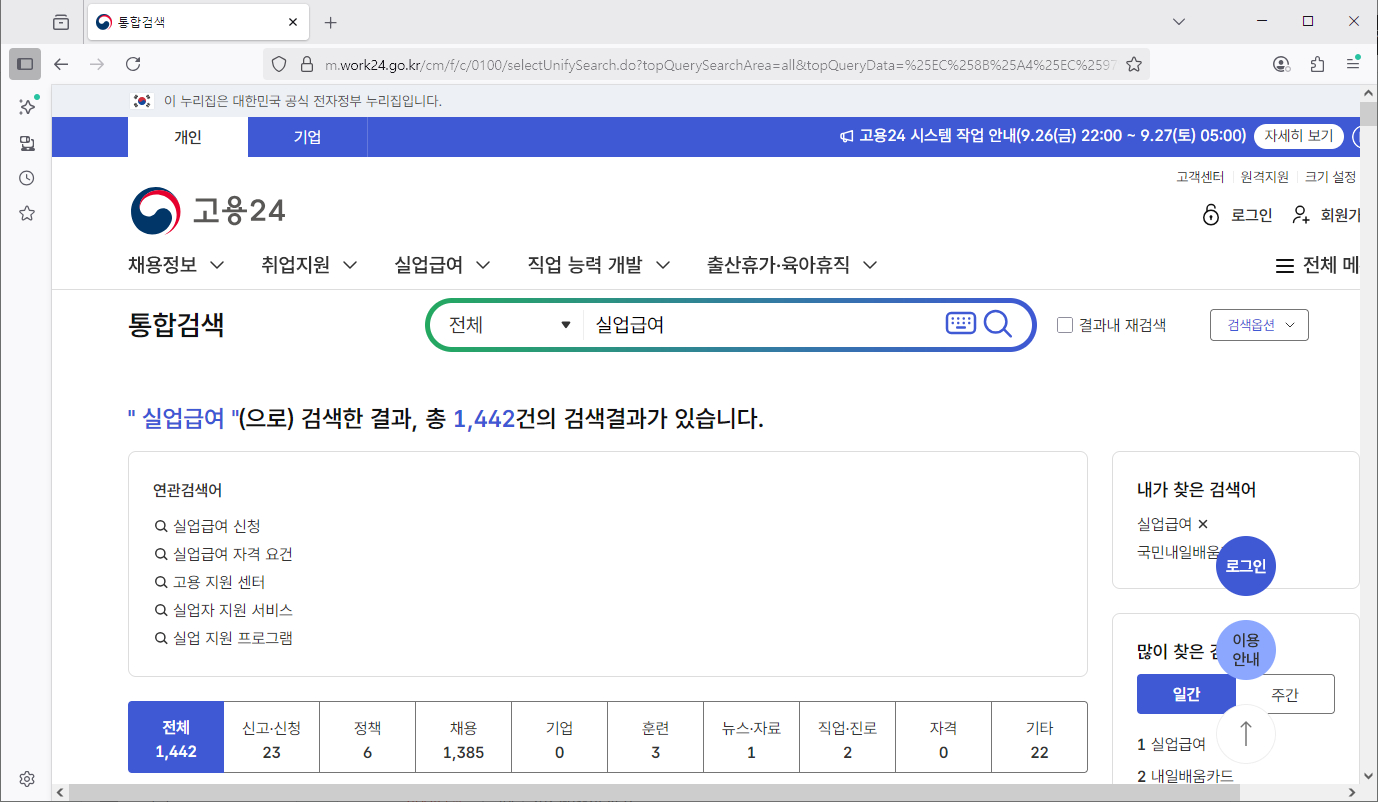1378x802 pixels.
Task: Keep popular searches on 일간 view
Action: pos(1187,693)
